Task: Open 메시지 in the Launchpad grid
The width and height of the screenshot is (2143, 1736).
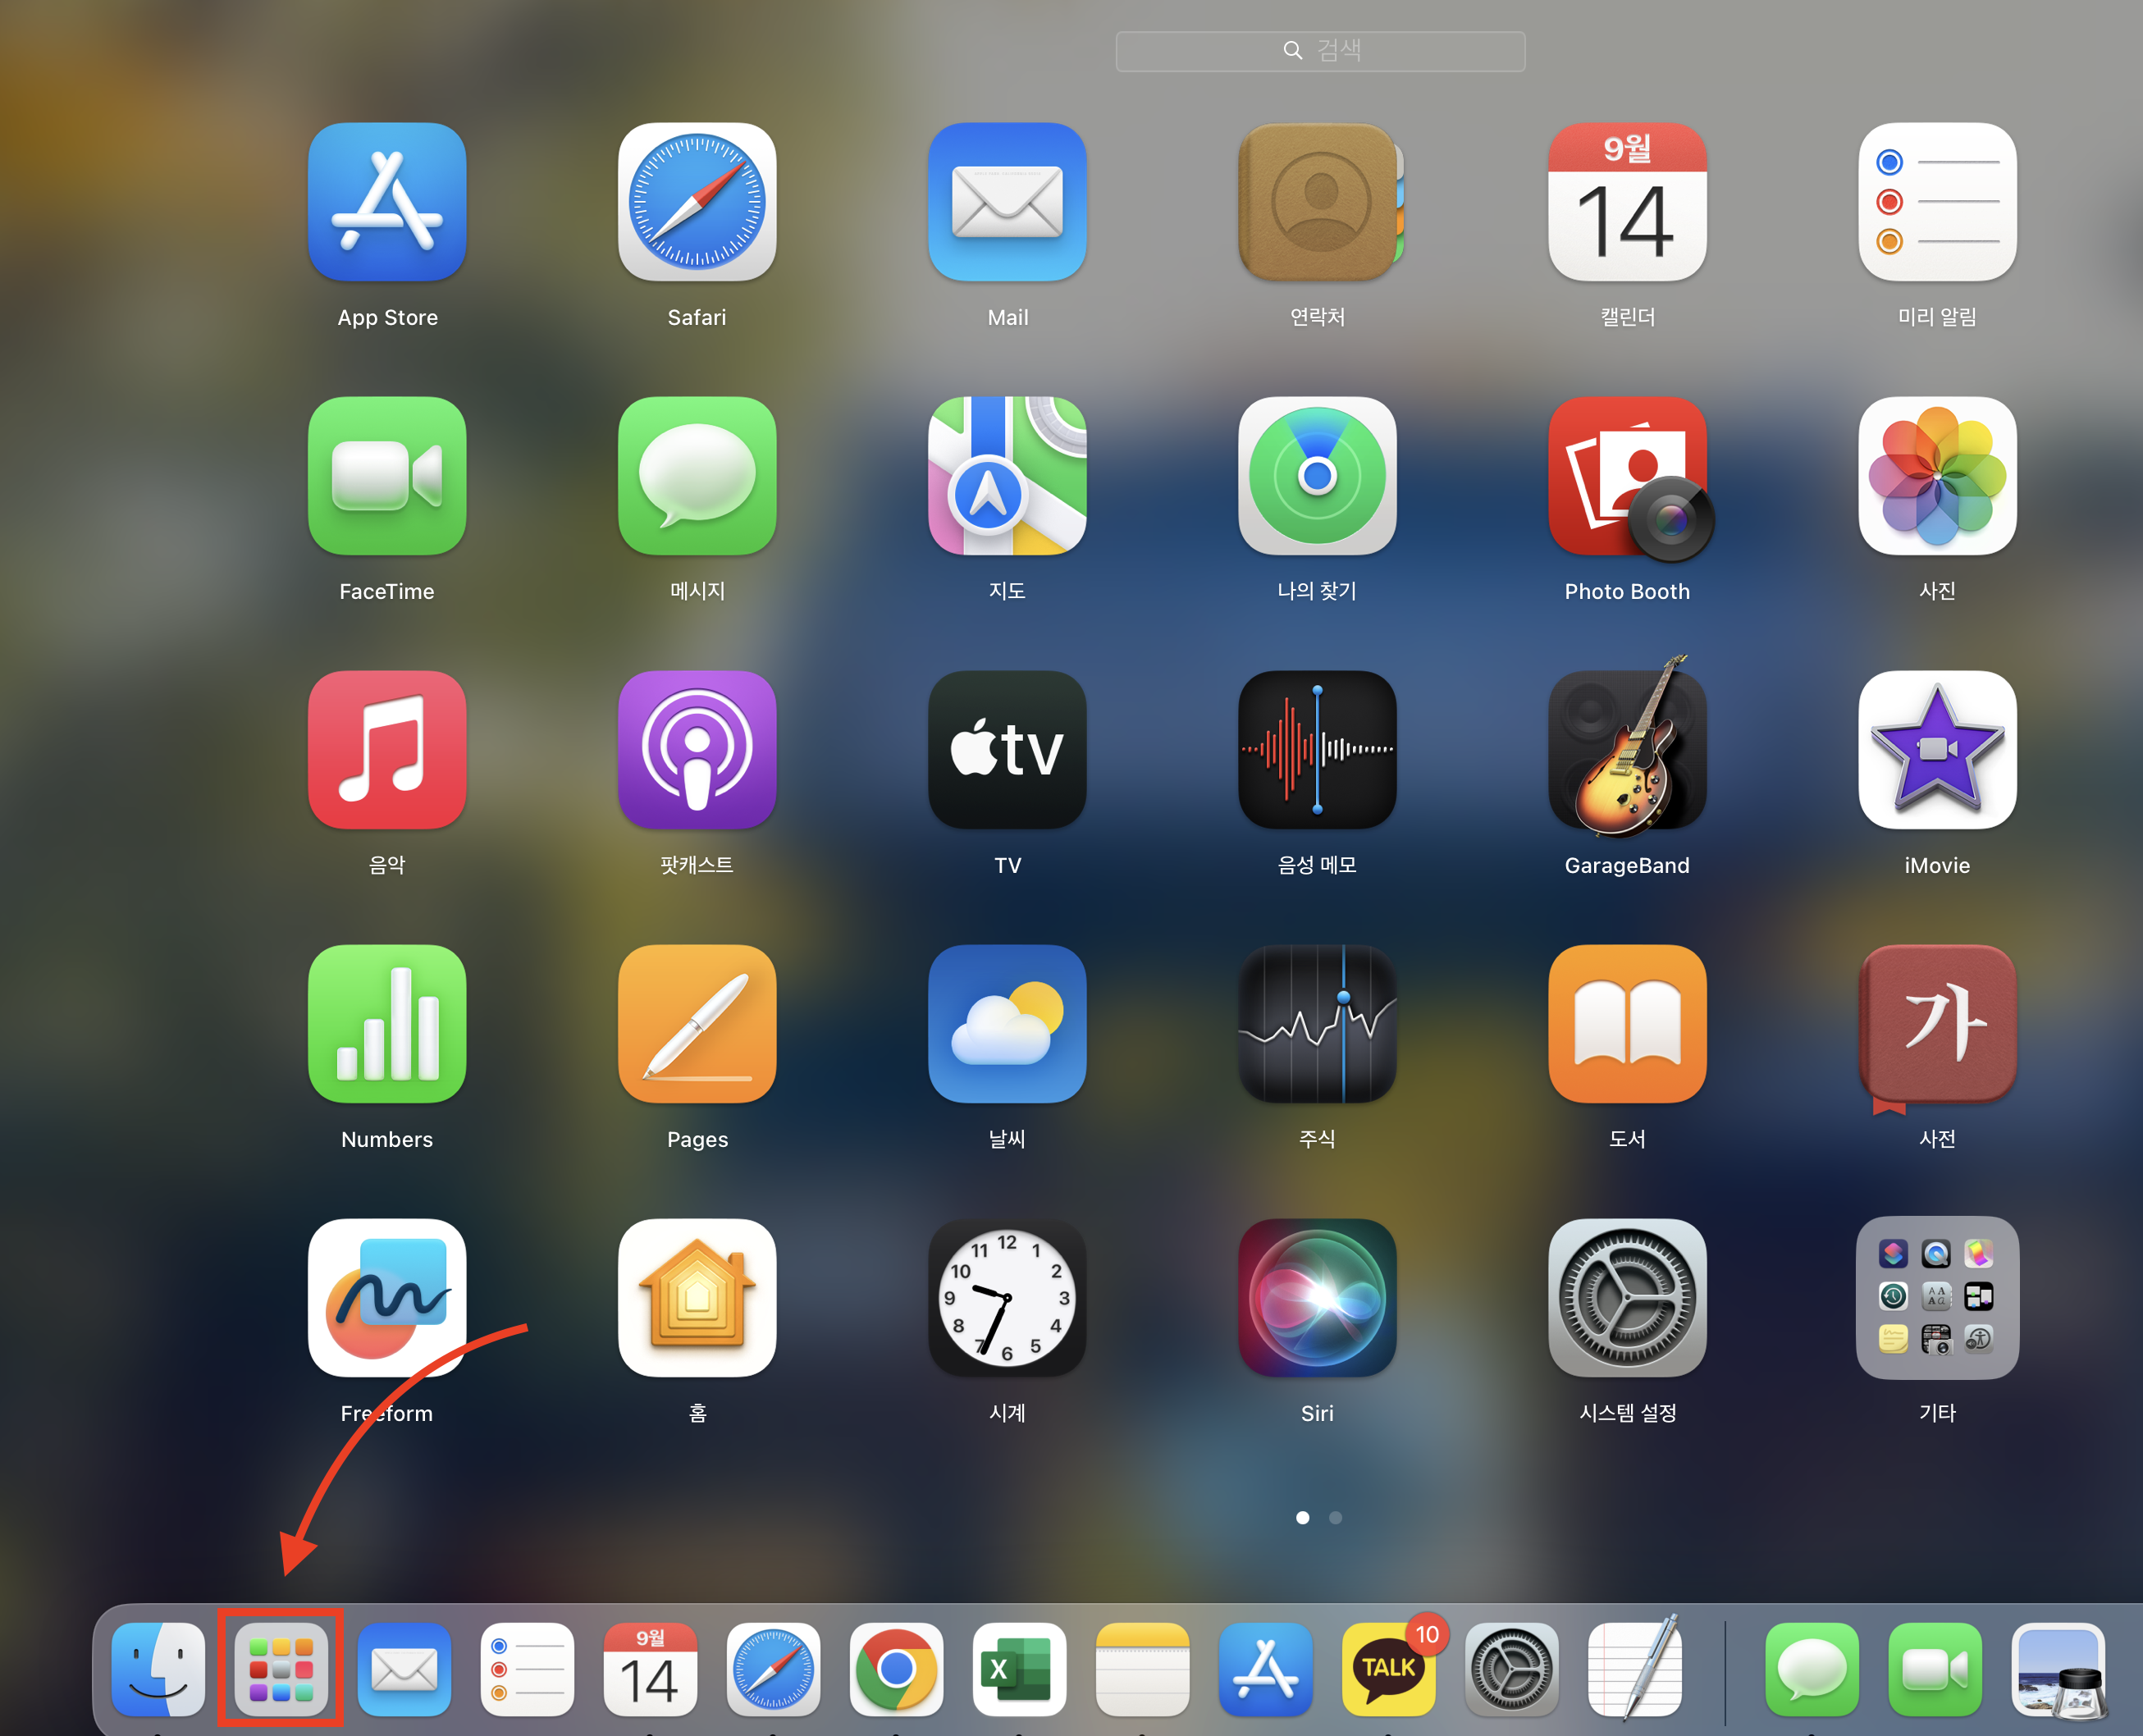Action: click(697, 476)
